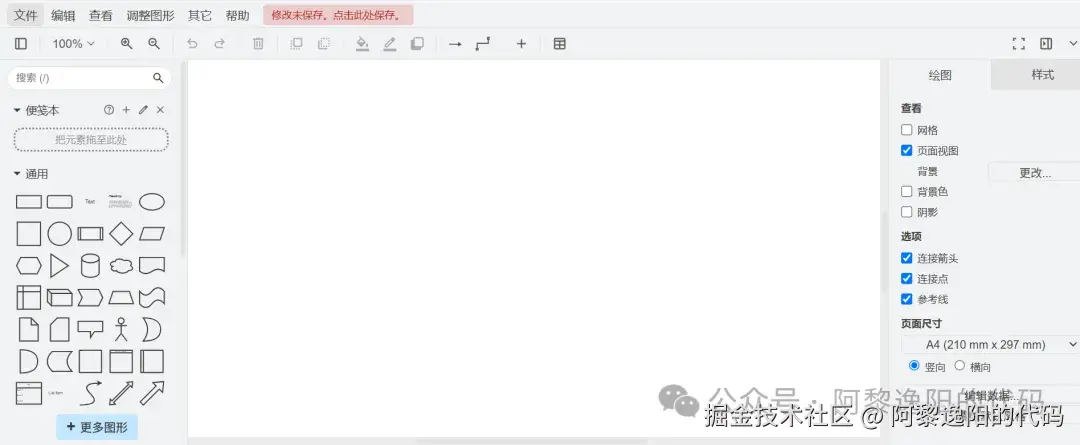Click the search magnifier in the shapes search box
1080x445 pixels.
pyautogui.click(x=158, y=78)
